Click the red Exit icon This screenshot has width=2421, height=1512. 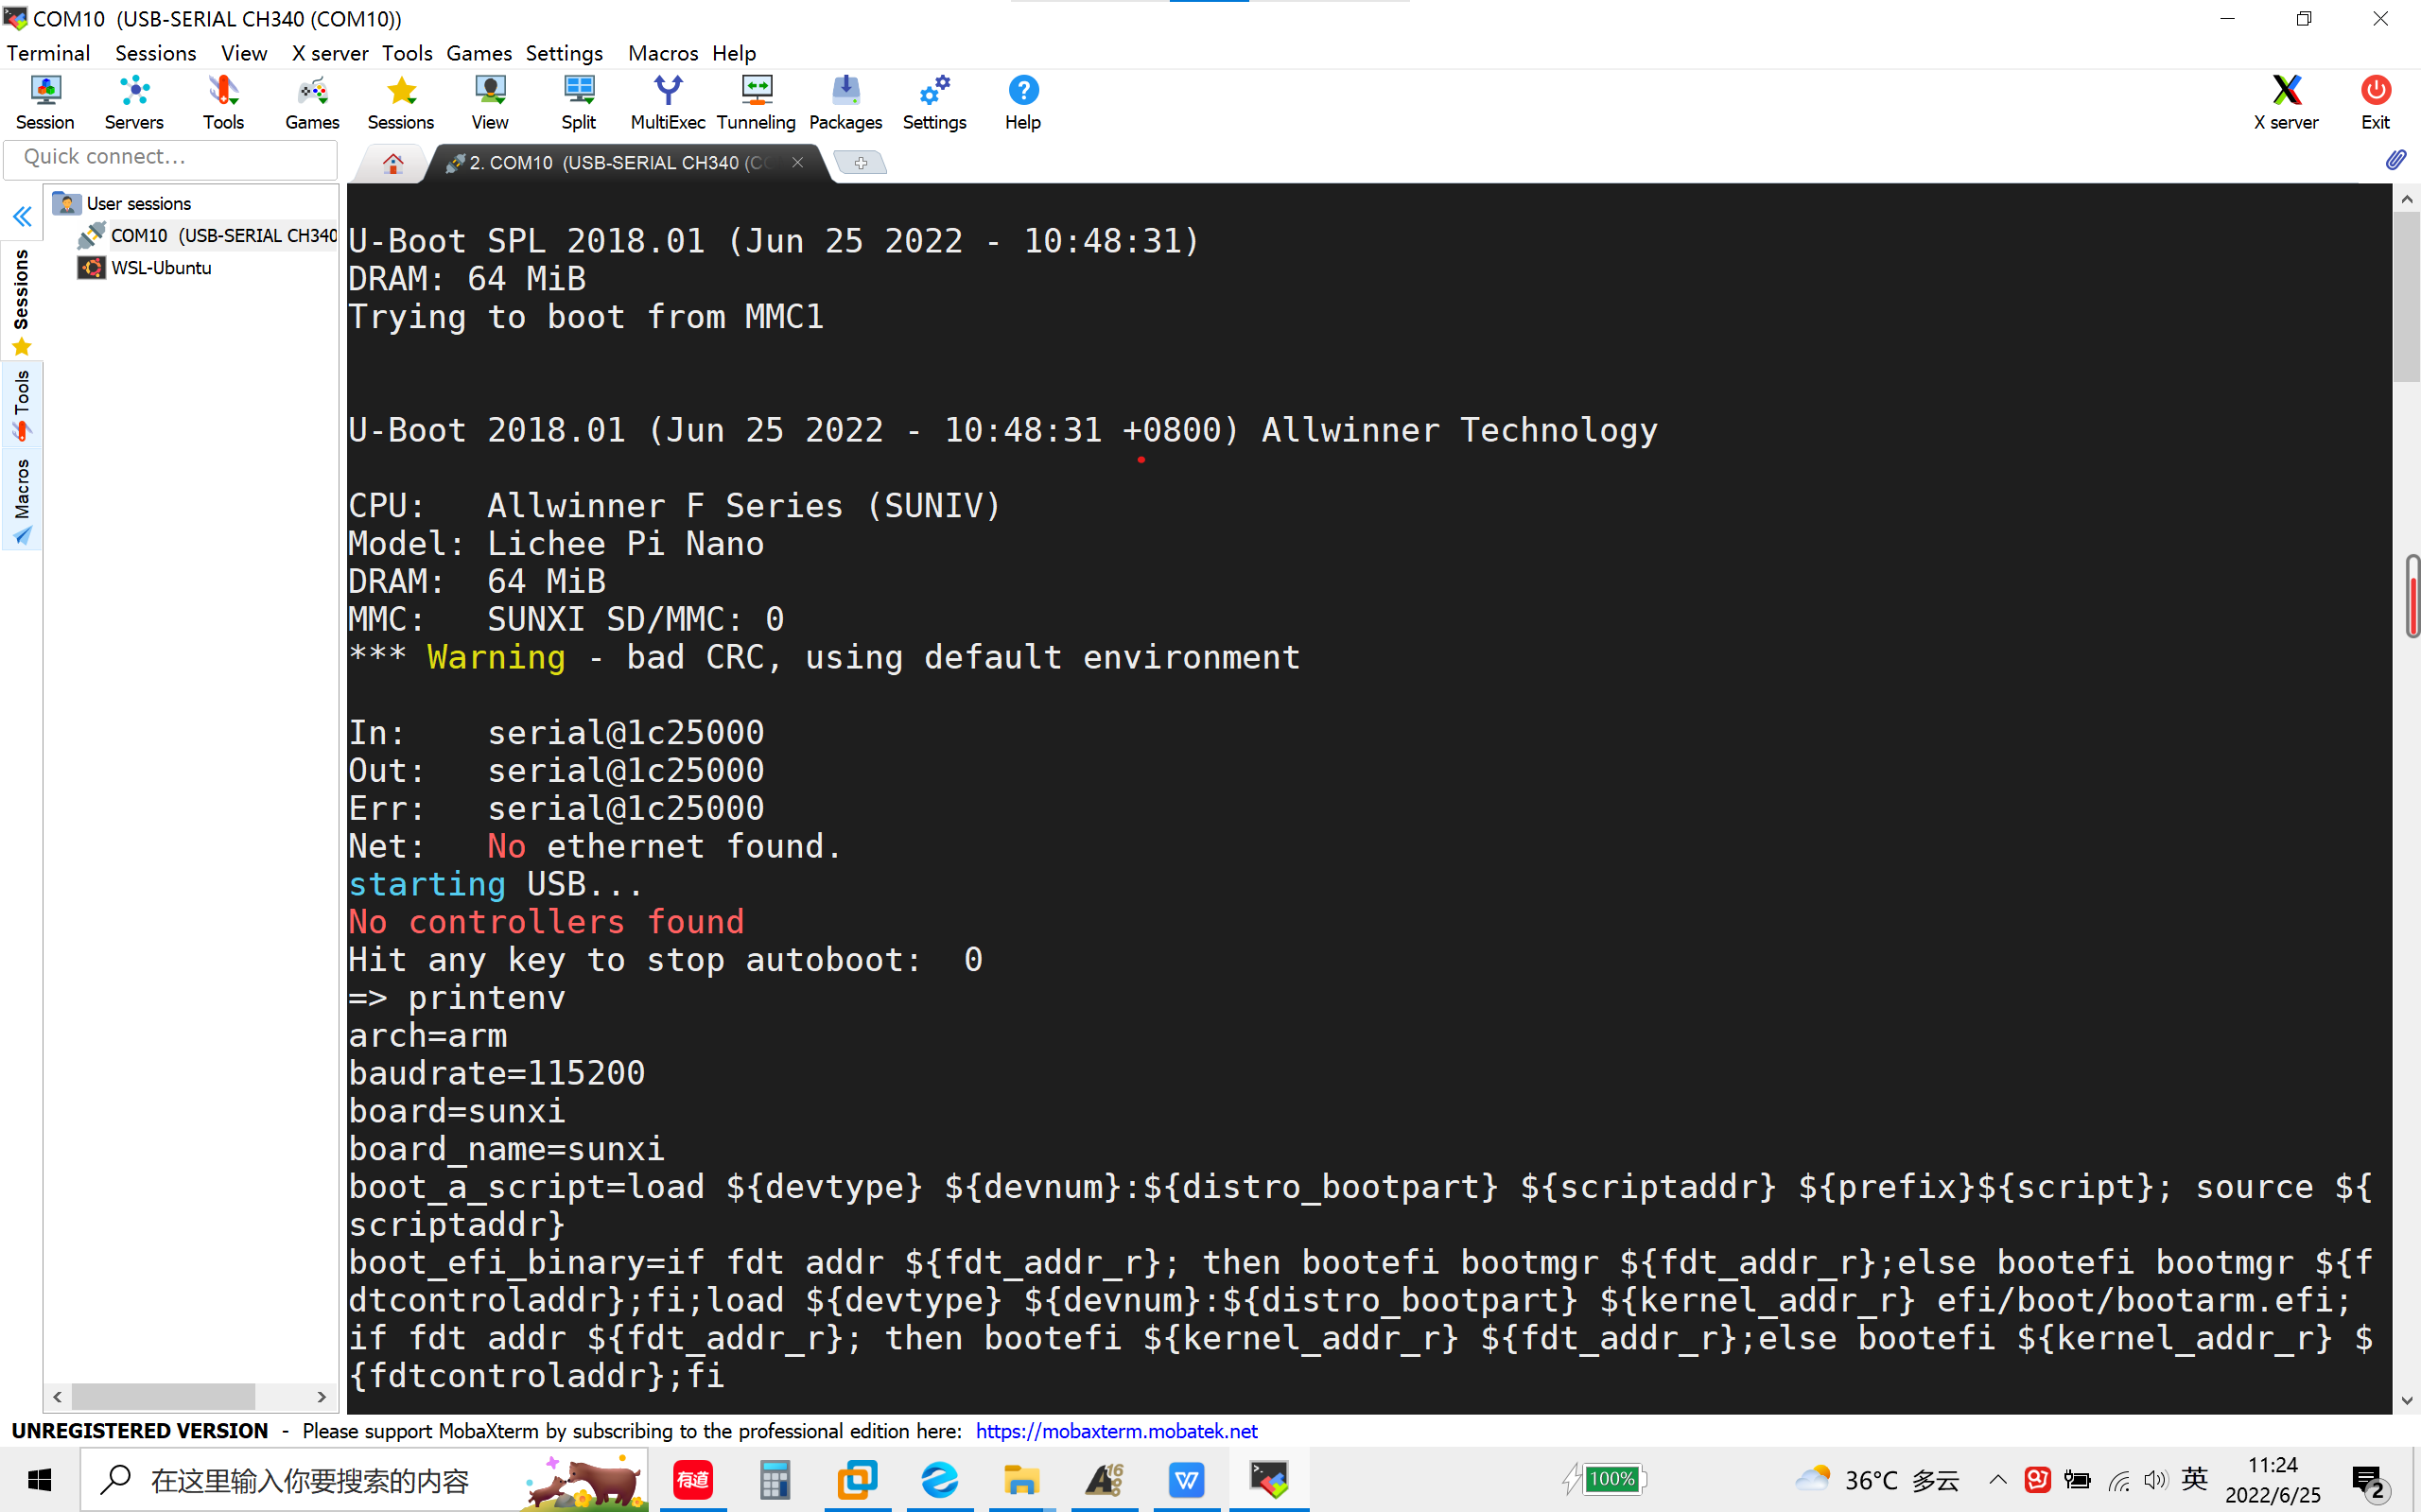coord(2375,102)
